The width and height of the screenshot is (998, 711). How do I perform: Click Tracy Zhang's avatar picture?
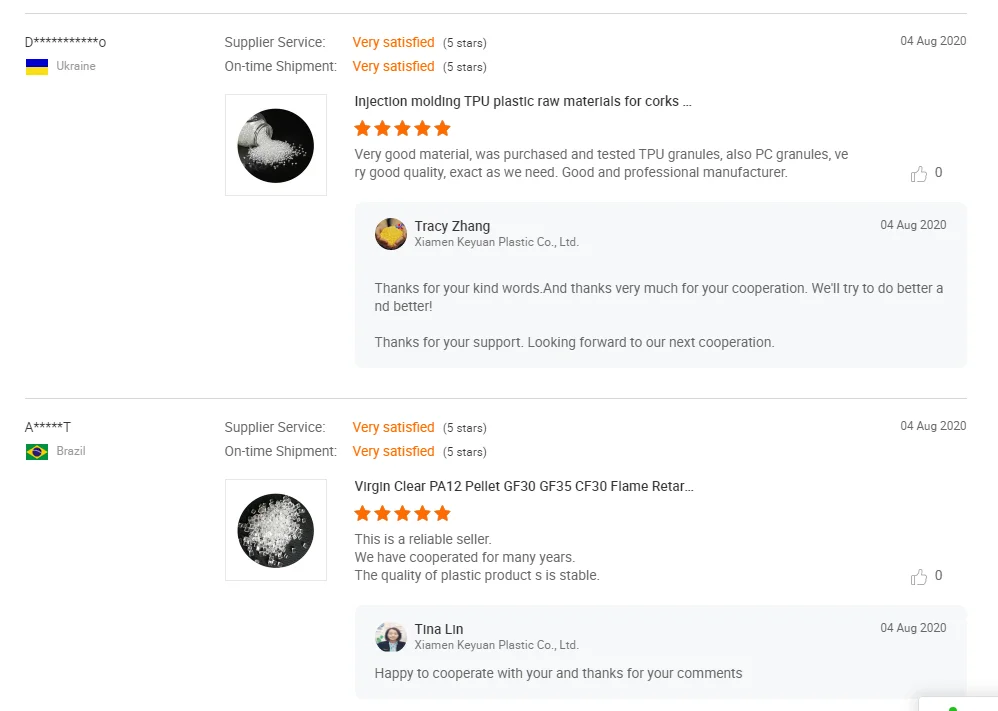pyautogui.click(x=391, y=234)
